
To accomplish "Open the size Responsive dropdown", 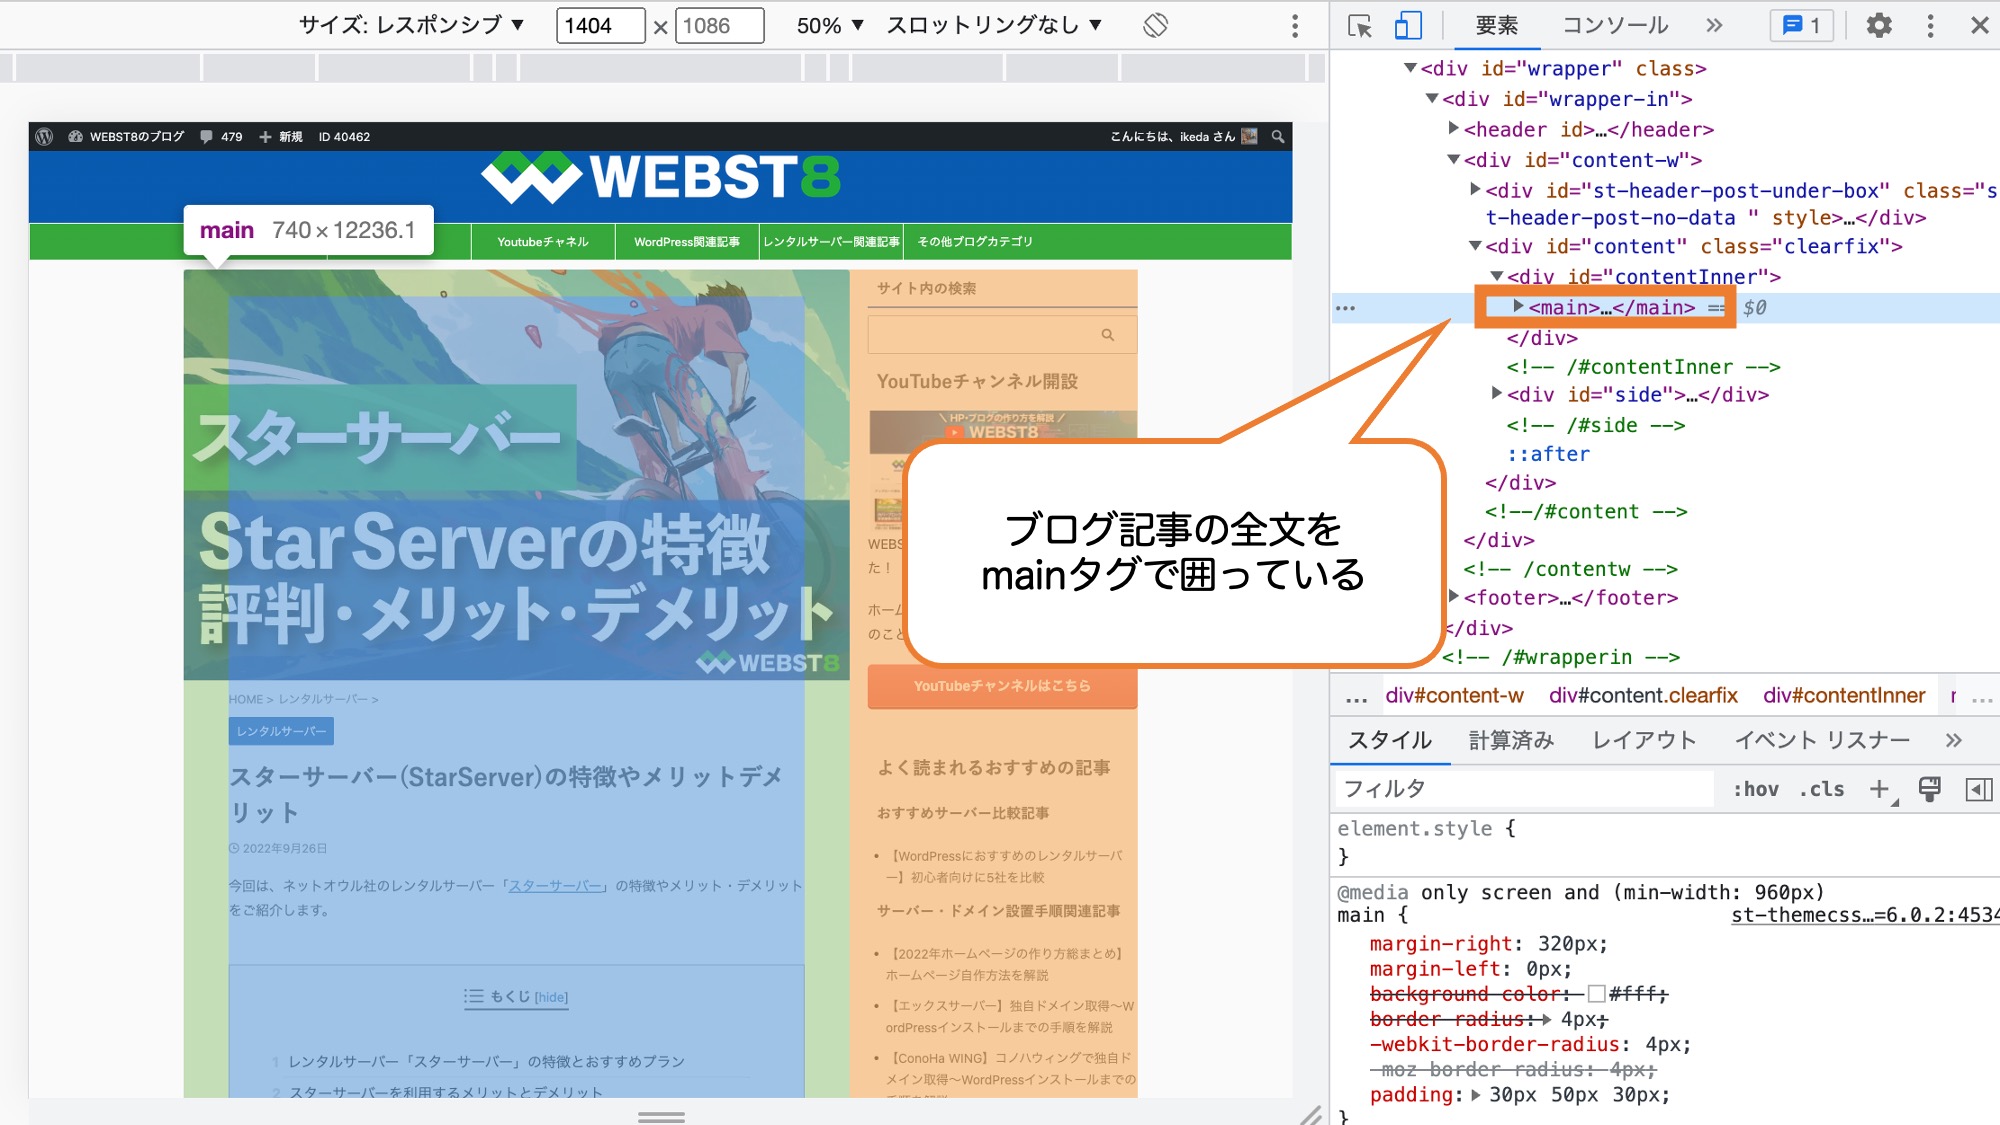I will click(411, 26).
